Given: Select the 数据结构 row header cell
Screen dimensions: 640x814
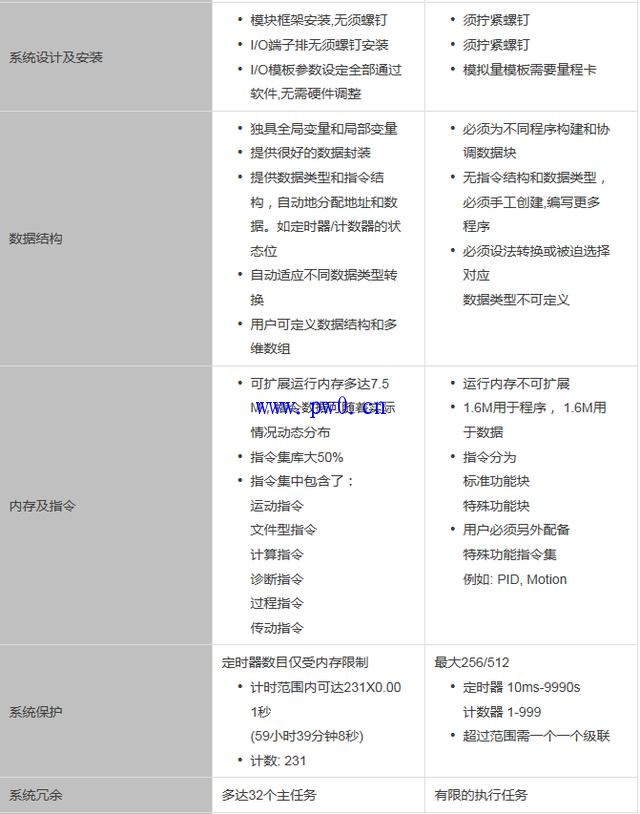Looking at the screenshot, I should [36, 239].
